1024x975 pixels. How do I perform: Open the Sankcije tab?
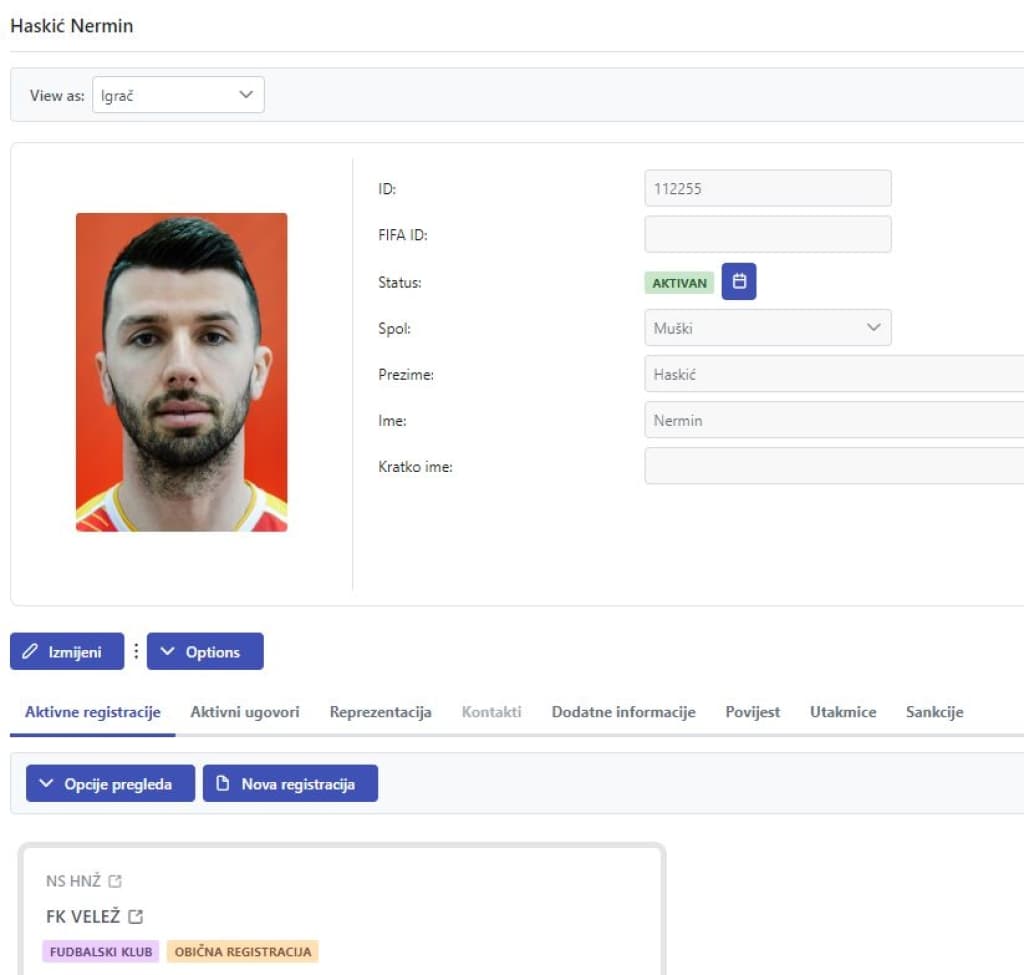pos(934,712)
